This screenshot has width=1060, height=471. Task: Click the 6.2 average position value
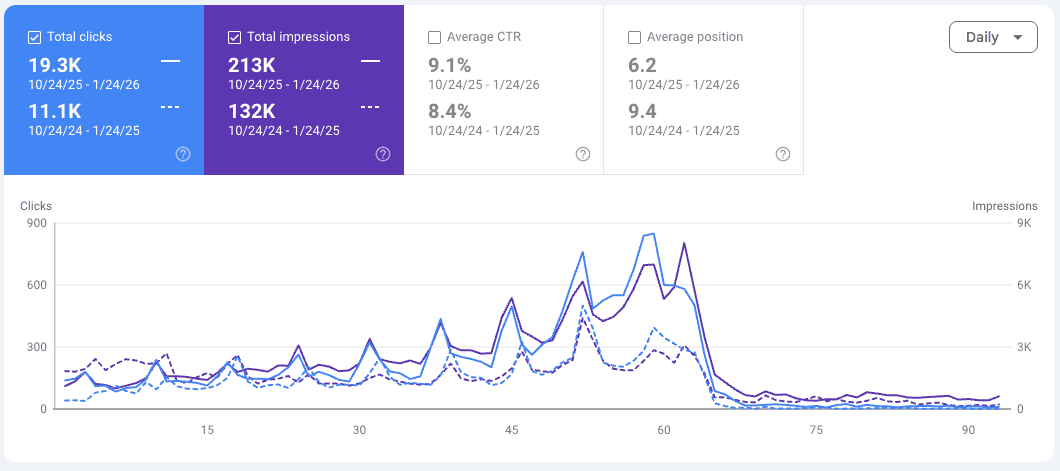(x=642, y=66)
